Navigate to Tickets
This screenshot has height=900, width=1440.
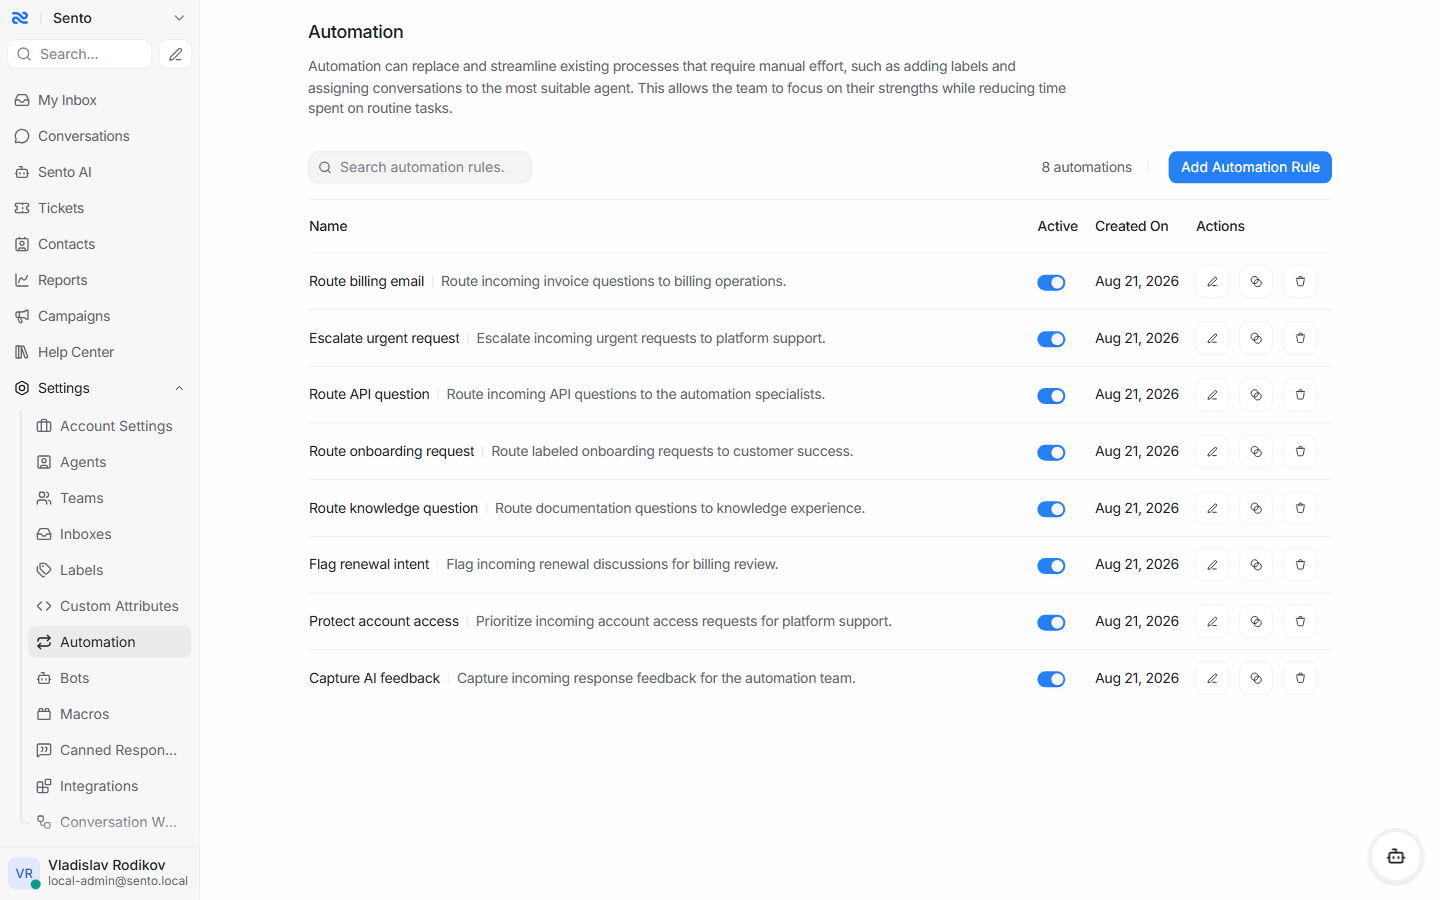(x=100, y=208)
